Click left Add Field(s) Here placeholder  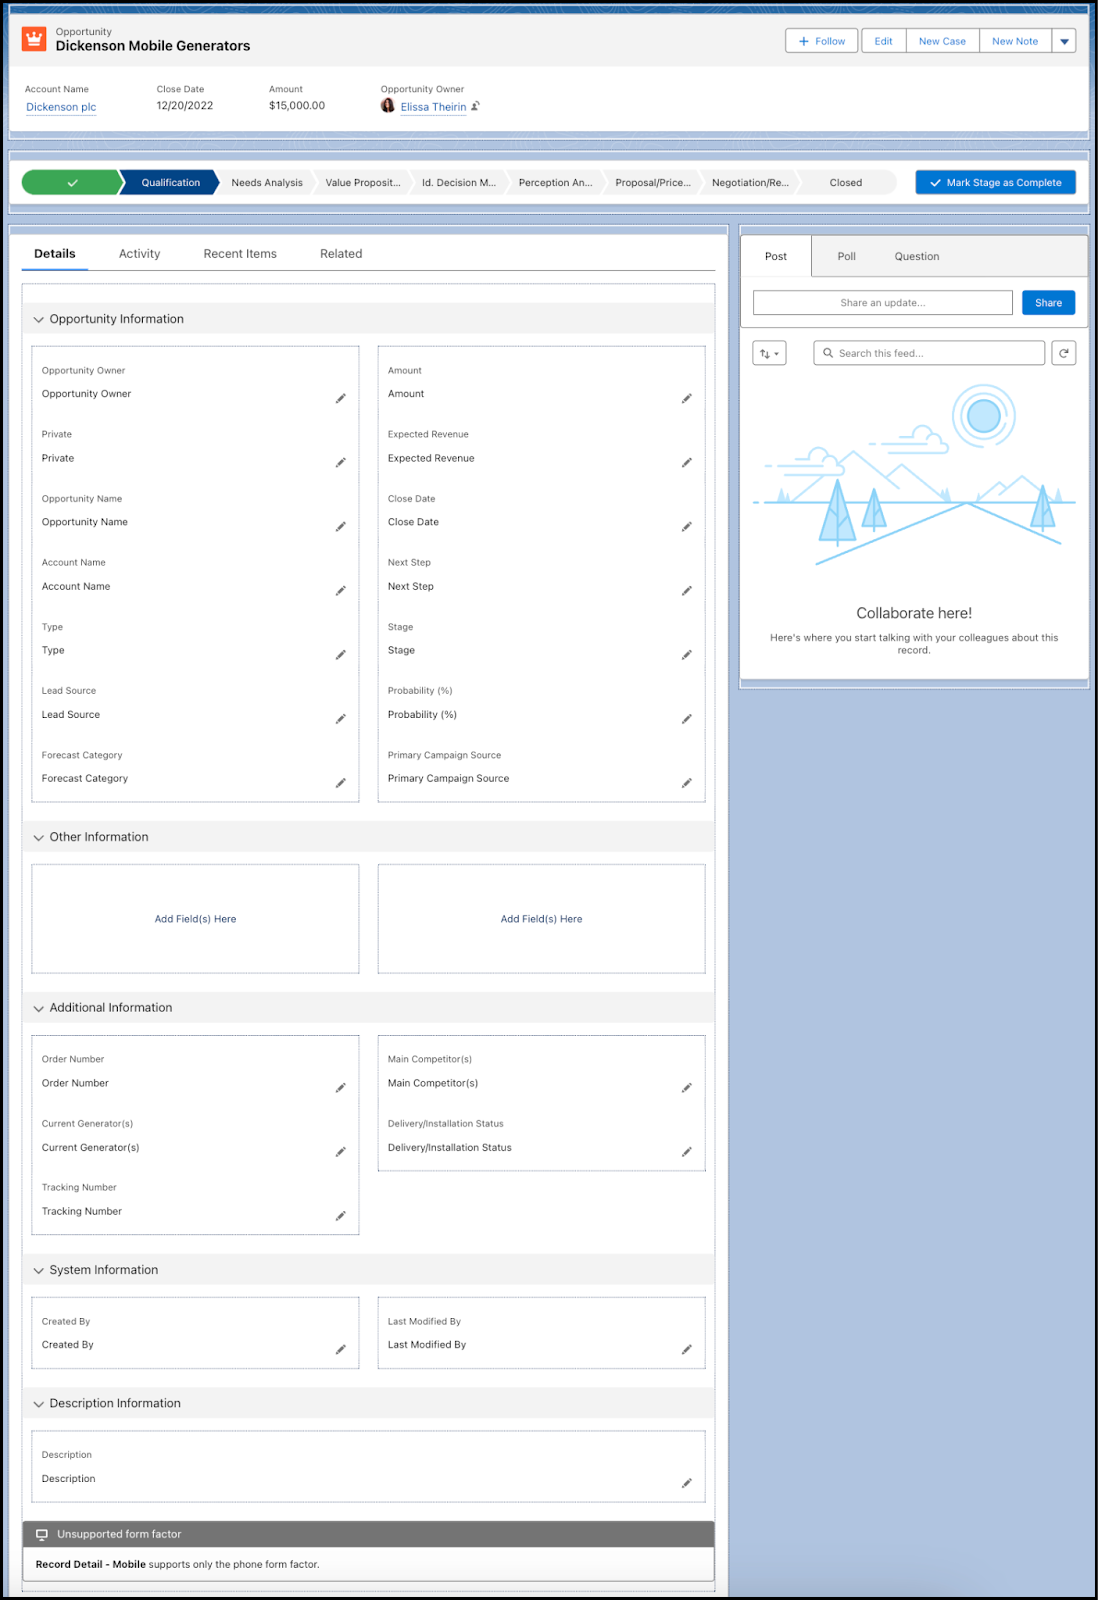coord(195,919)
